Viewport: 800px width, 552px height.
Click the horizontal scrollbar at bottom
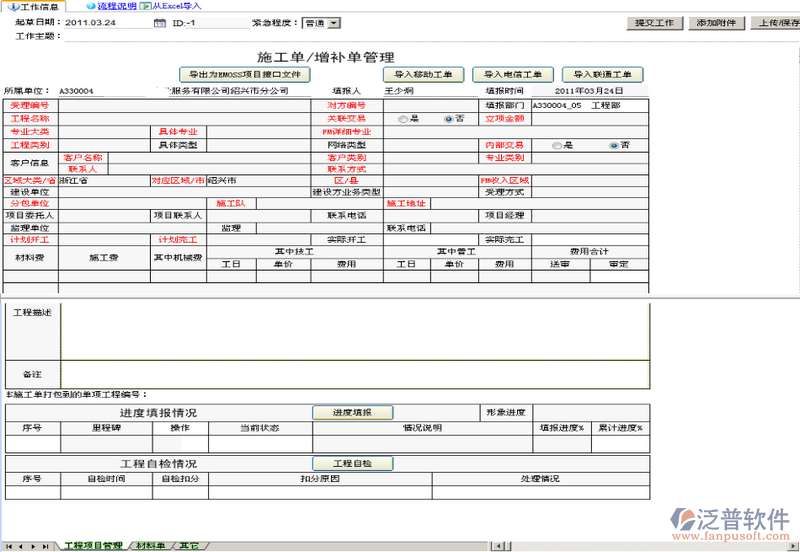(x=645, y=546)
